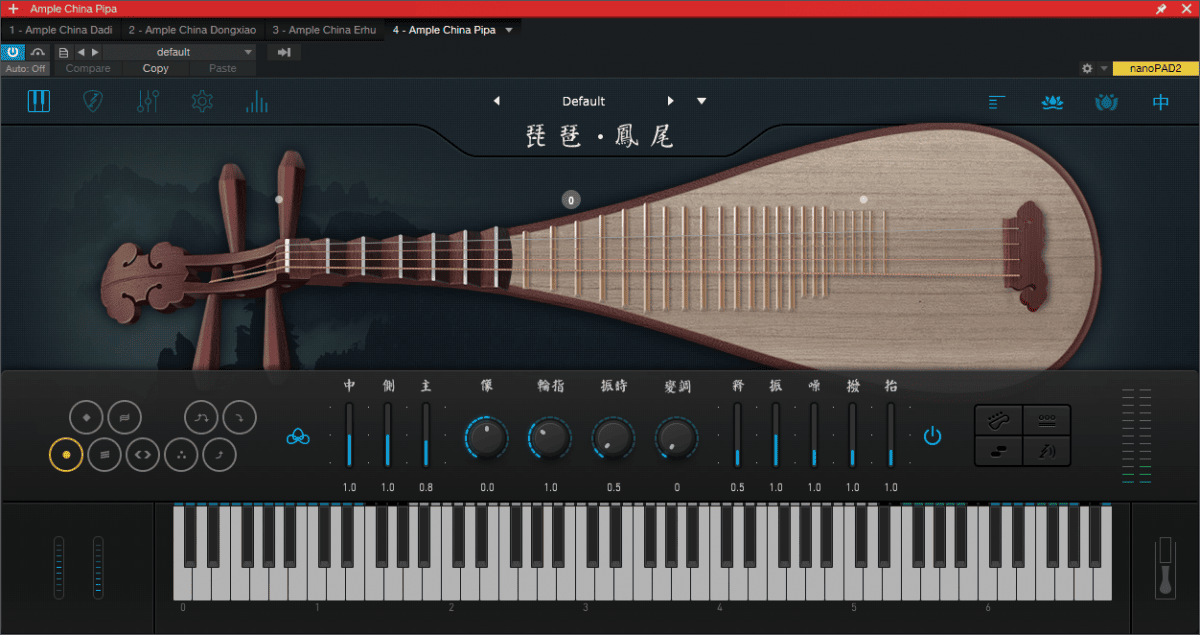
Task: Expand the instrument tab list arrow
Action: coord(509,30)
